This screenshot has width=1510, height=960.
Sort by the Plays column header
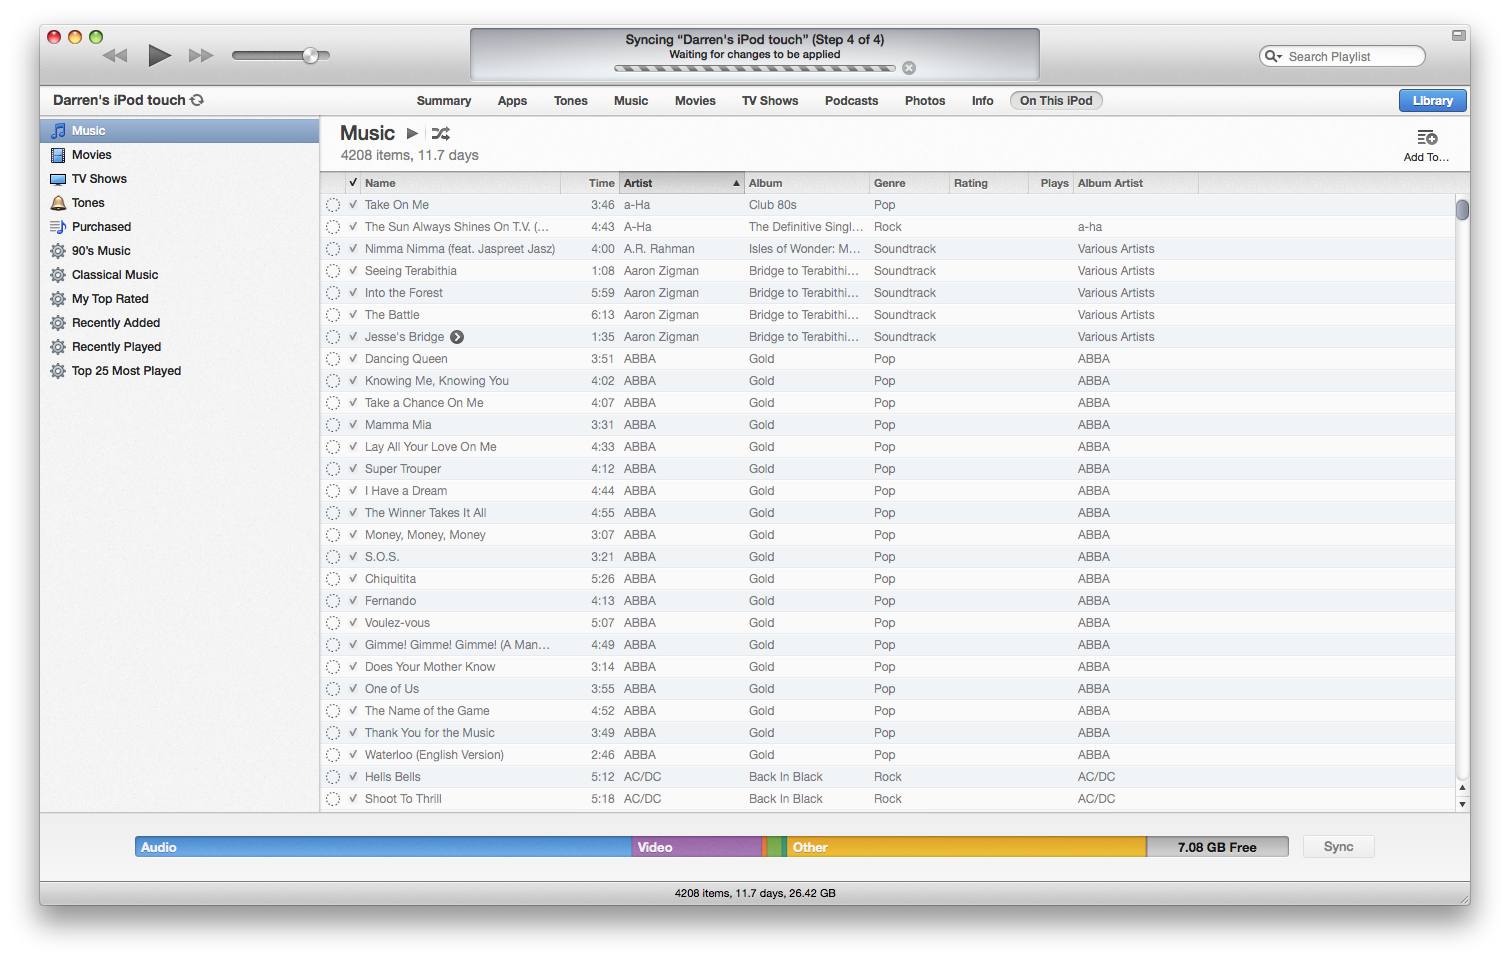1051,183
